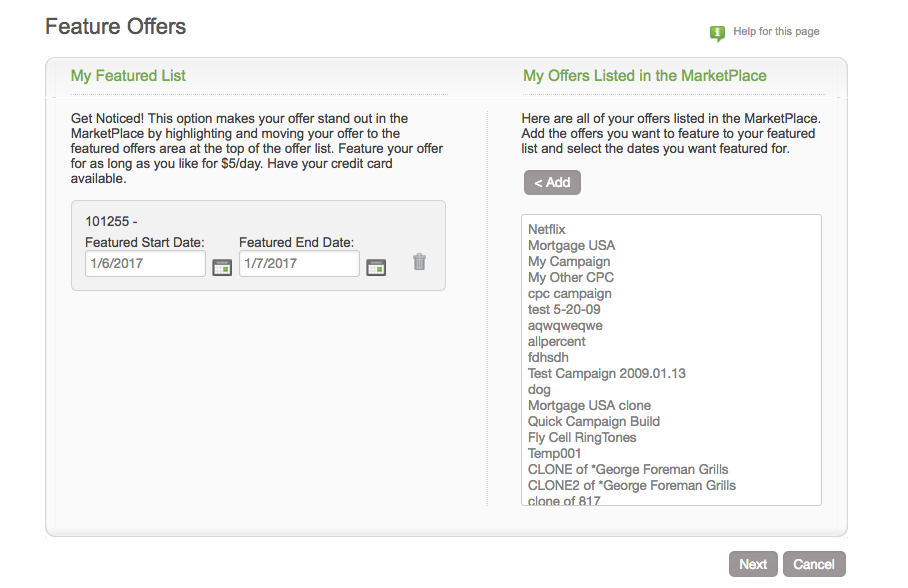Open Help for this page link
The width and height of the screenshot is (908, 588).
776,31
